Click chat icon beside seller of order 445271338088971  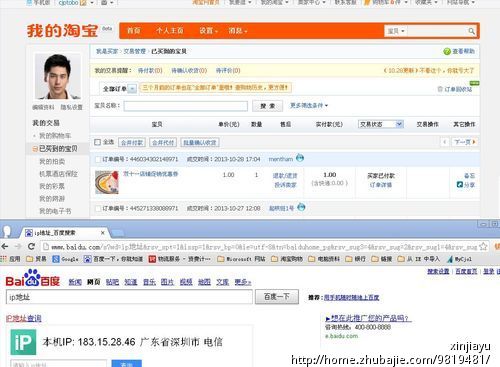pos(301,207)
